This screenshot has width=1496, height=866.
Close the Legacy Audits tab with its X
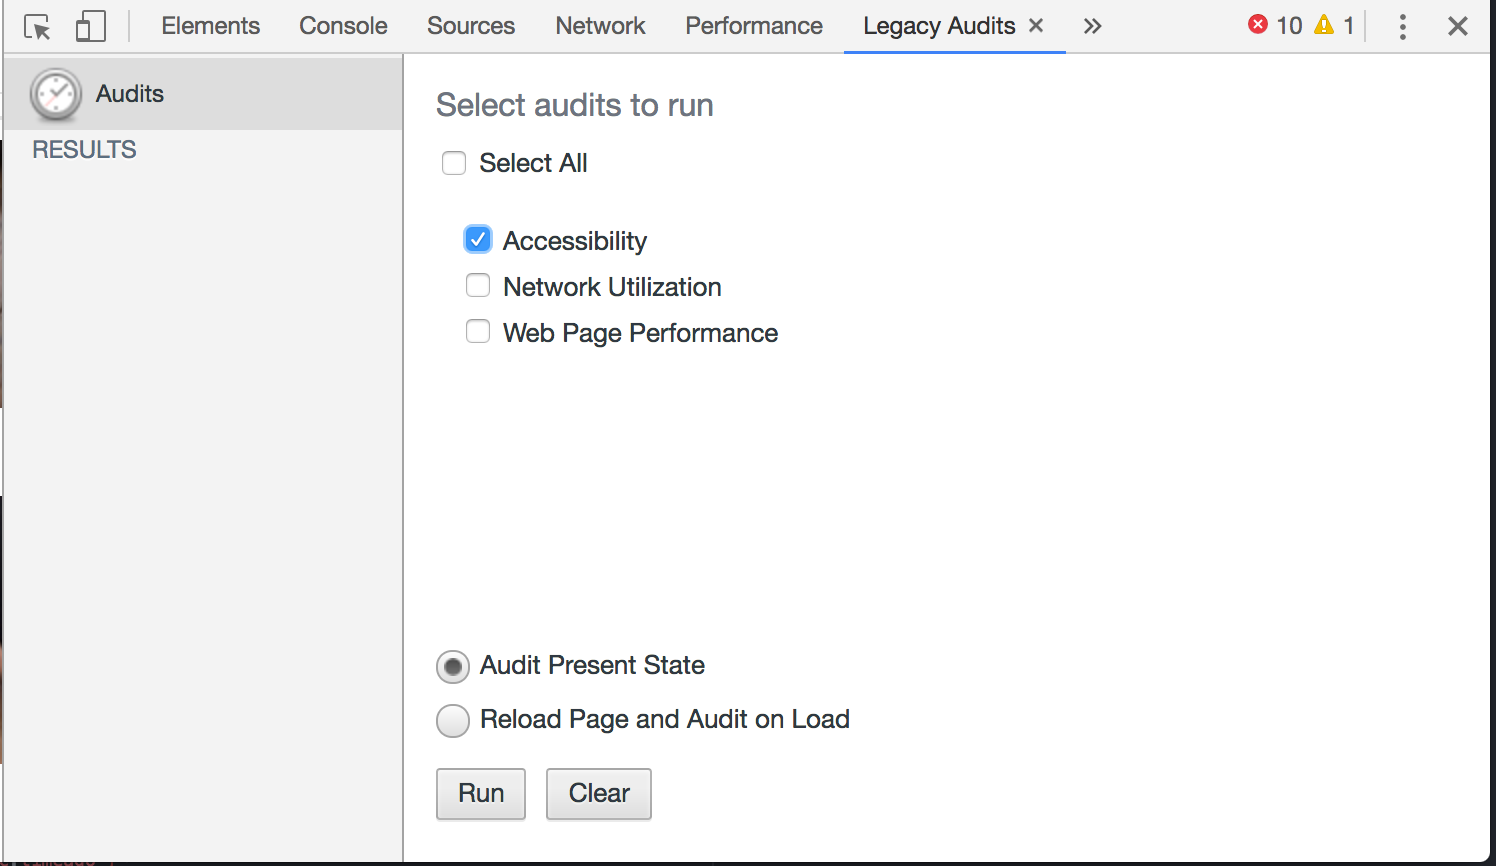tap(1036, 25)
